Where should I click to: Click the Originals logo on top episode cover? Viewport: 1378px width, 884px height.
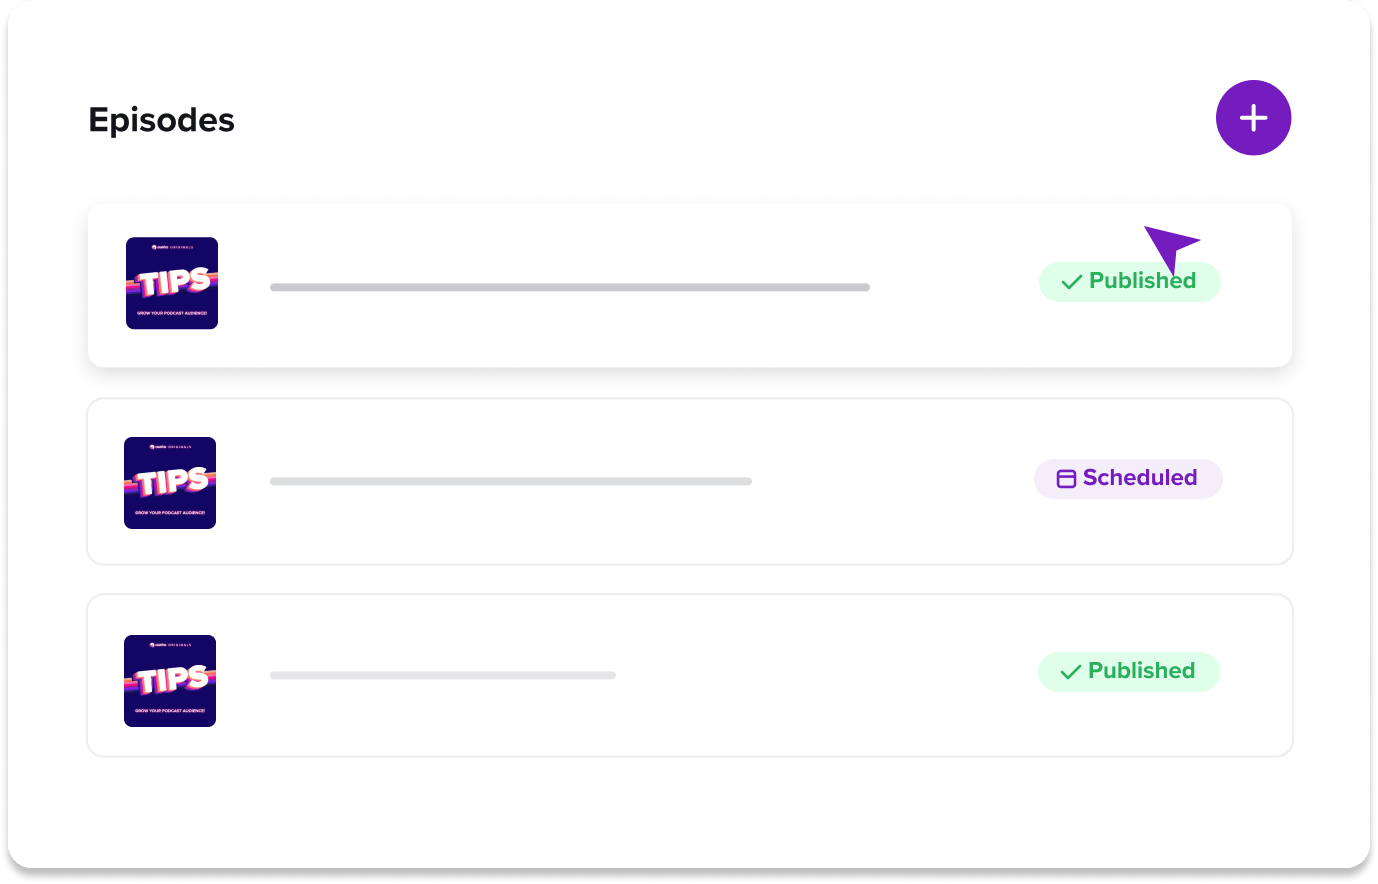coord(172,246)
